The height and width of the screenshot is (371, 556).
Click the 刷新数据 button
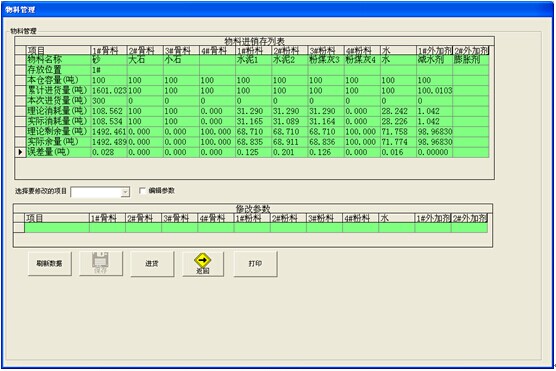(50, 264)
